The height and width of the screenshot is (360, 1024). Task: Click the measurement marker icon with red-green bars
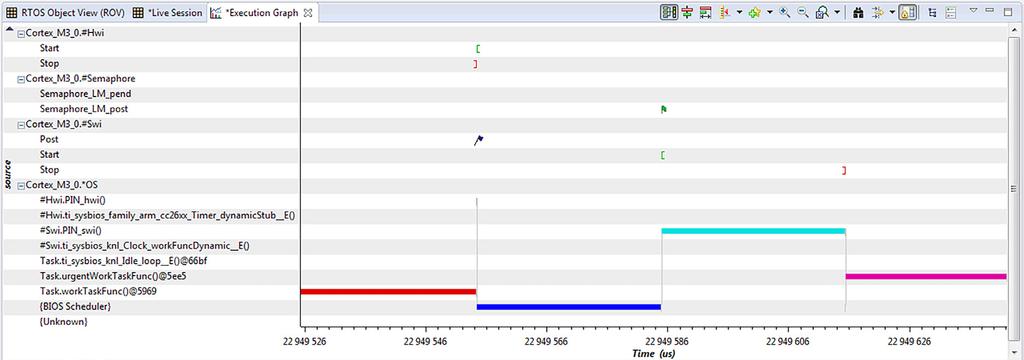coord(687,12)
